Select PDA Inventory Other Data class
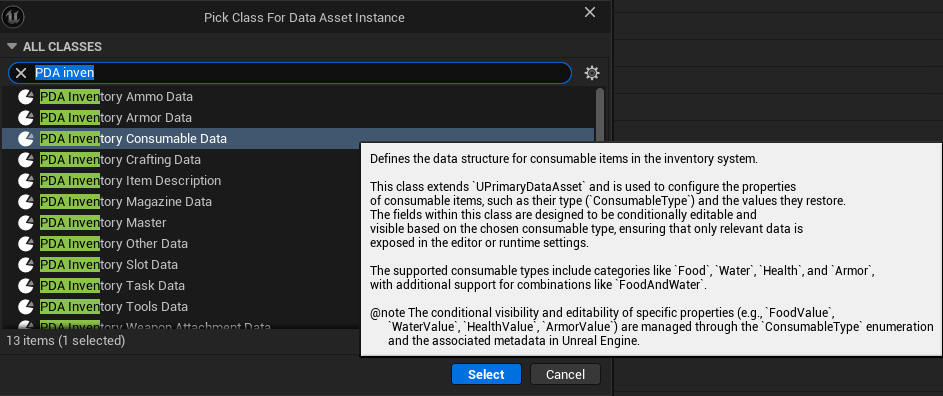The width and height of the screenshot is (943, 396). [180, 244]
